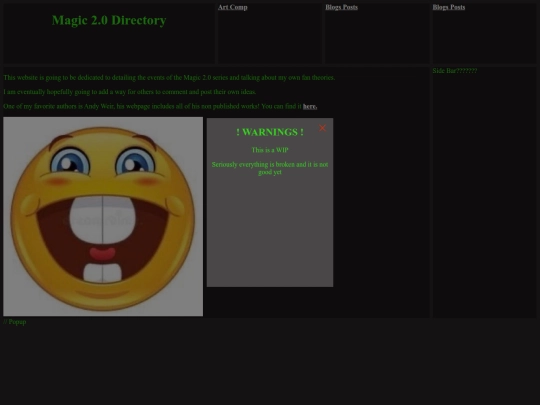The height and width of the screenshot is (405, 540).
Task: Click the 'I am eventually hopefully going' sentence
Action: (130, 92)
